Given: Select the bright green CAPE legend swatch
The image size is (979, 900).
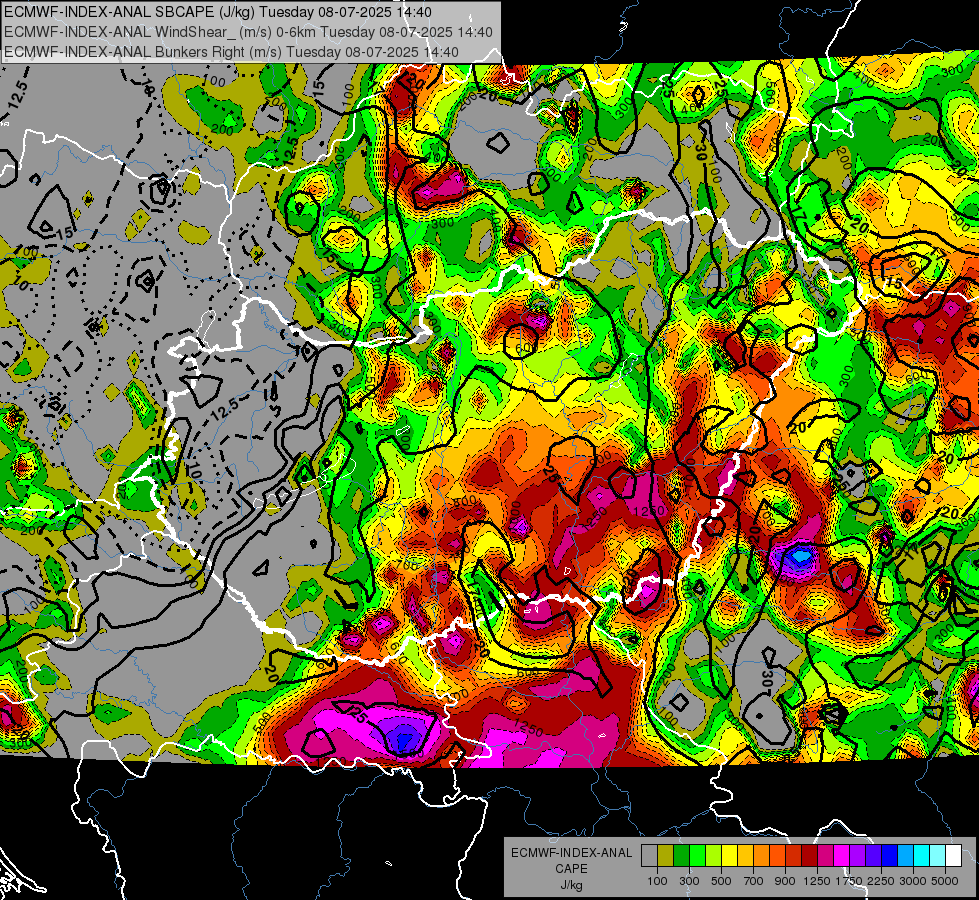Looking at the screenshot, I should click(697, 856).
